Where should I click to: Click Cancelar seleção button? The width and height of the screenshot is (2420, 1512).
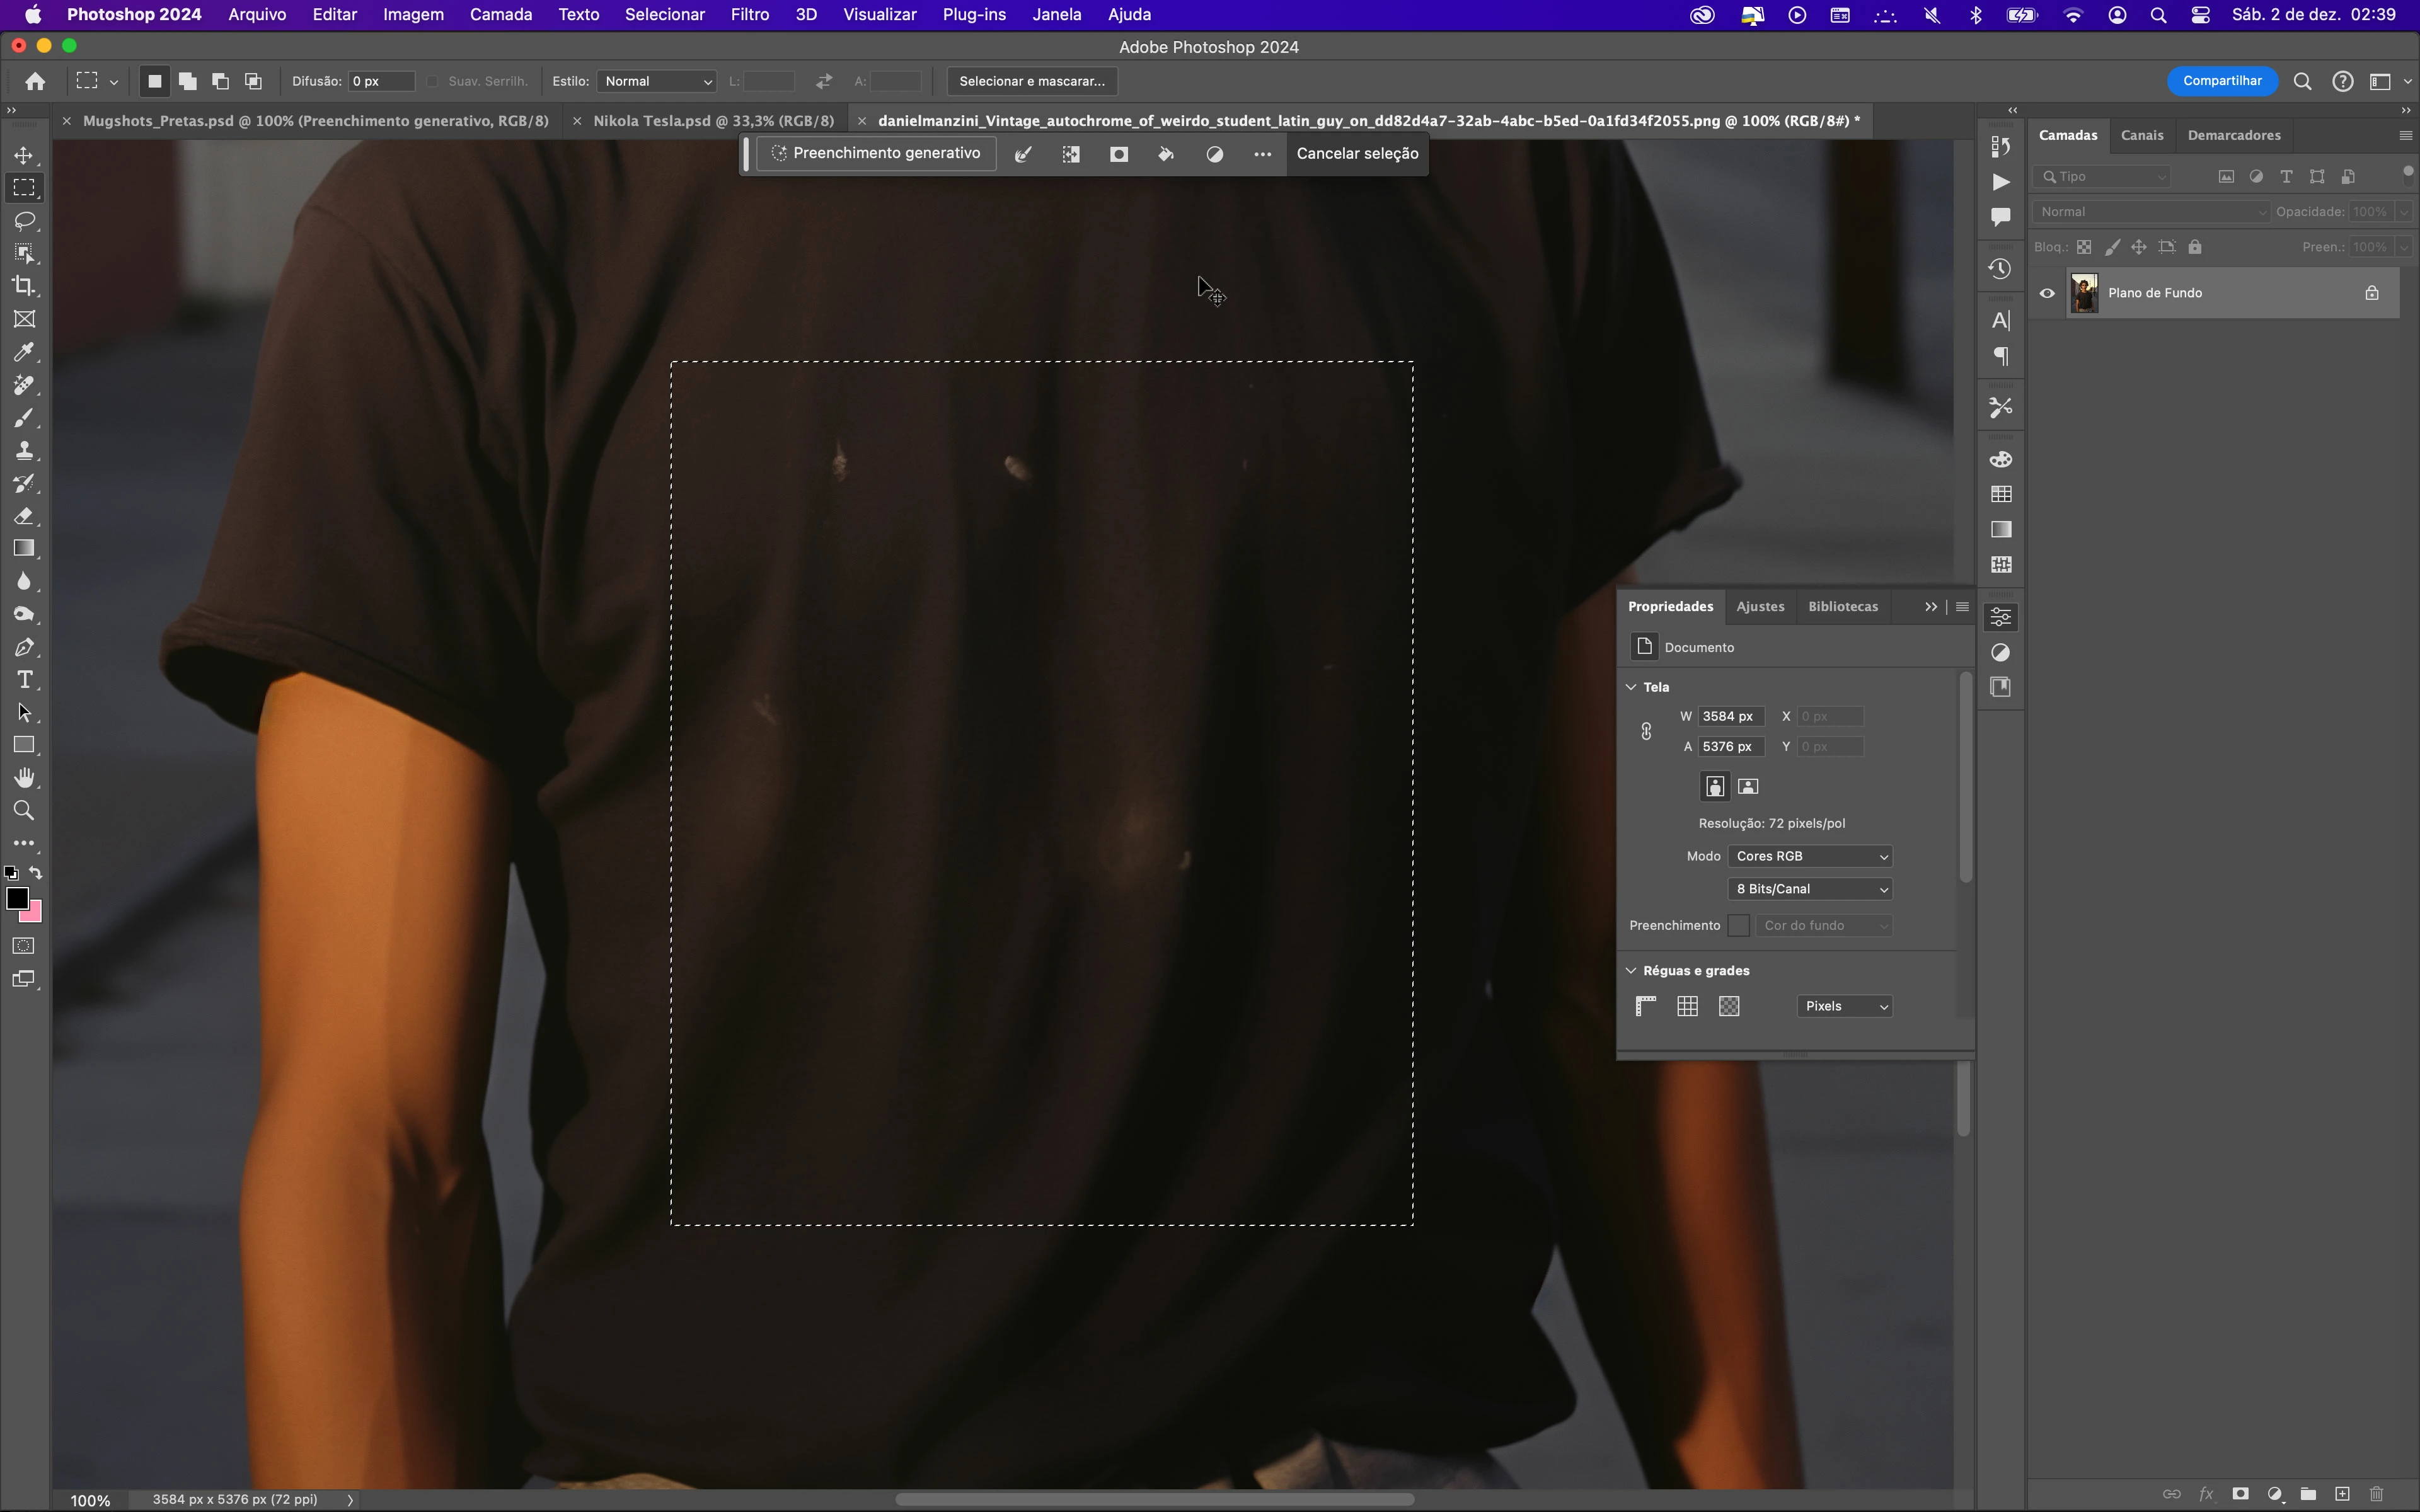coord(1357,153)
